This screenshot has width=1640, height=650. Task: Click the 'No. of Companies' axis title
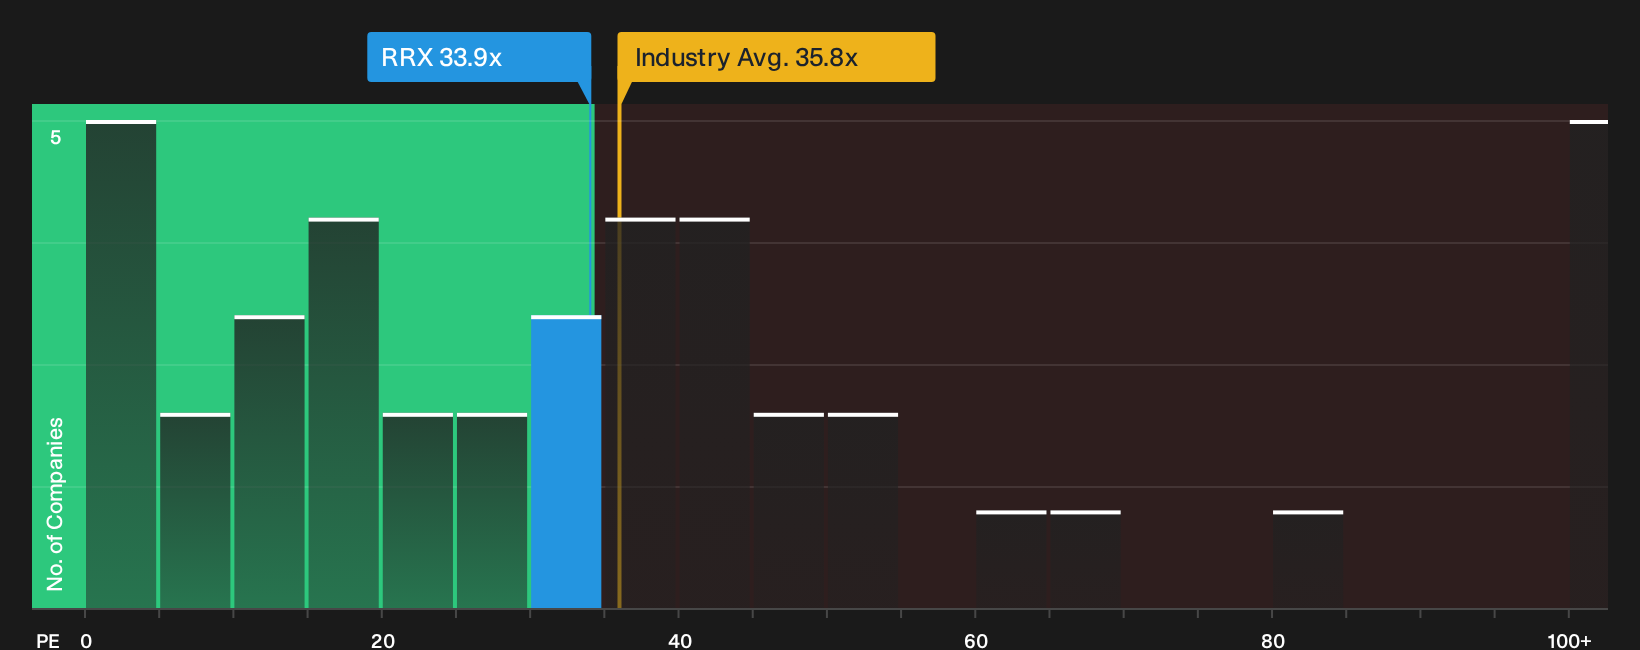pyautogui.click(x=55, y=504)
